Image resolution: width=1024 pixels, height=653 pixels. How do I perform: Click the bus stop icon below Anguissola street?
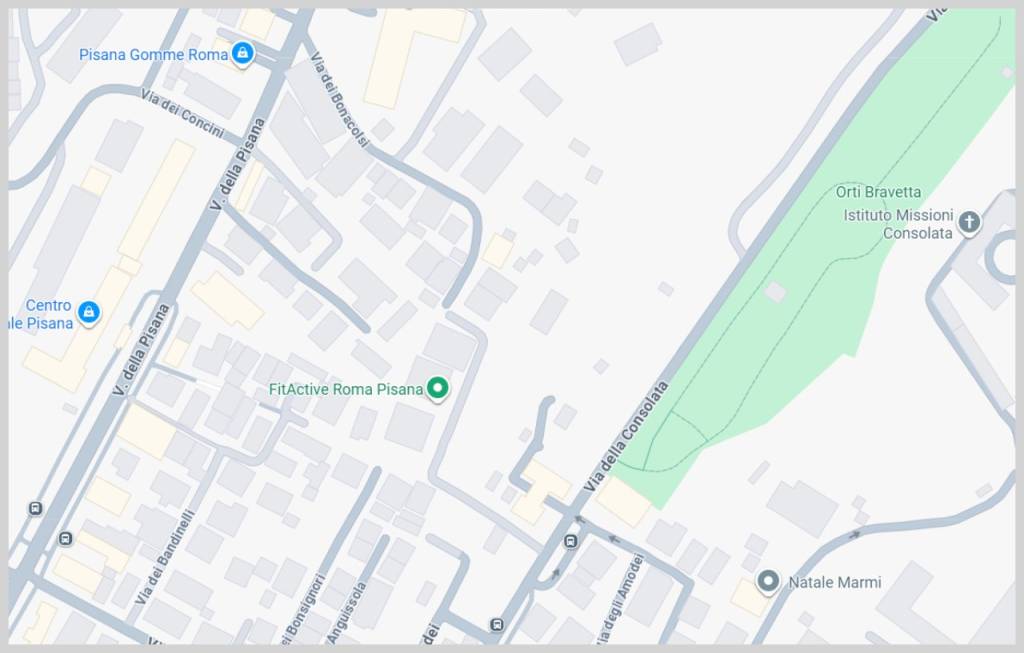pyautogui.click(x=497, y=625)
